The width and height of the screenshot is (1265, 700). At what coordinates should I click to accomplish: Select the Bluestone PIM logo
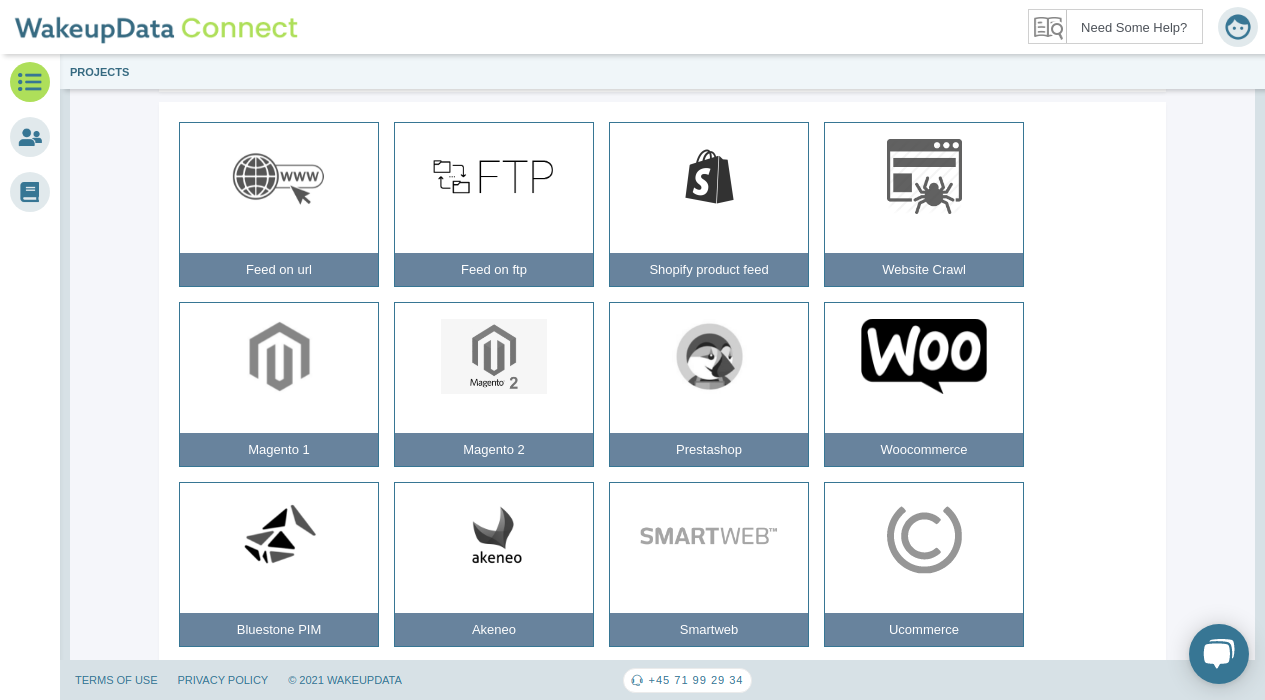[280, 534]
